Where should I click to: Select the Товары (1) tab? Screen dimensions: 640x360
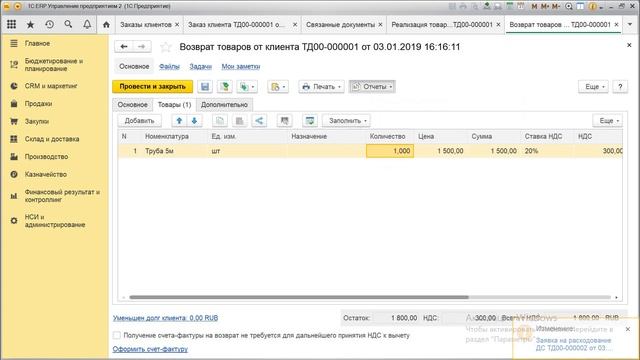(x=174, y=104)
